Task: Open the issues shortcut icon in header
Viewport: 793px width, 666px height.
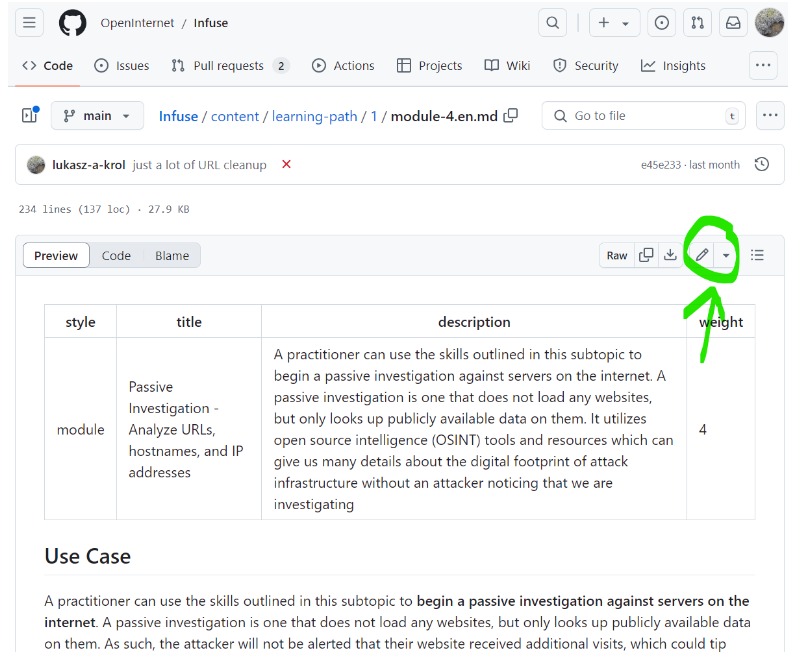Action: (x=662, y=23)
